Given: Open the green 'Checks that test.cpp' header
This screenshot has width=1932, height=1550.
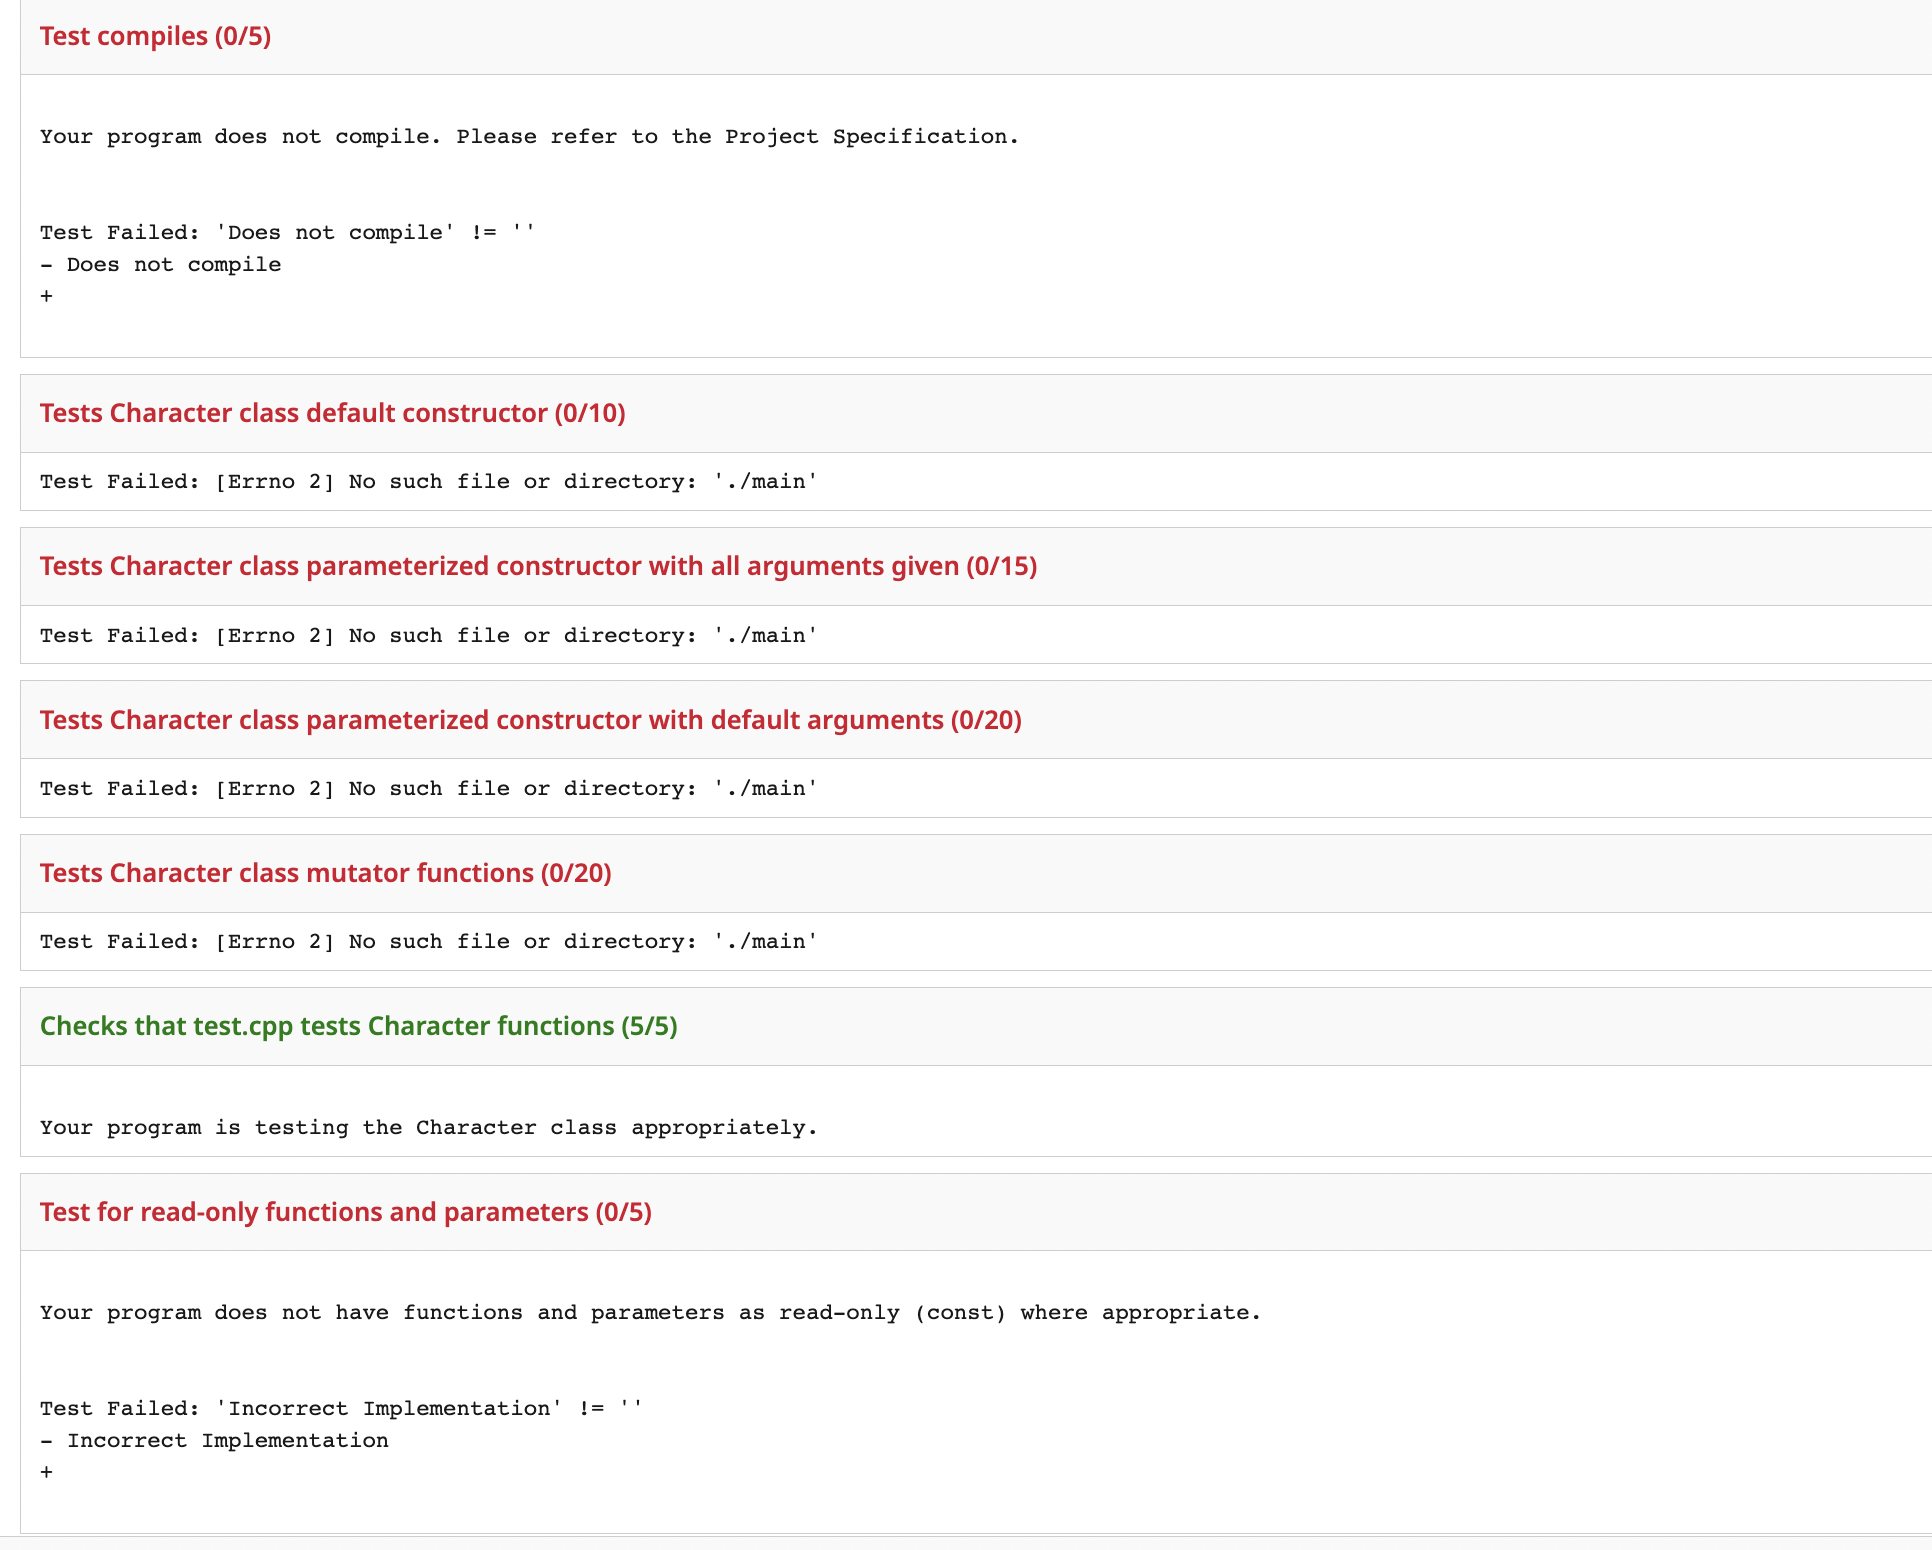Looking at the screenshot, I should click(x=358, y=1026).
